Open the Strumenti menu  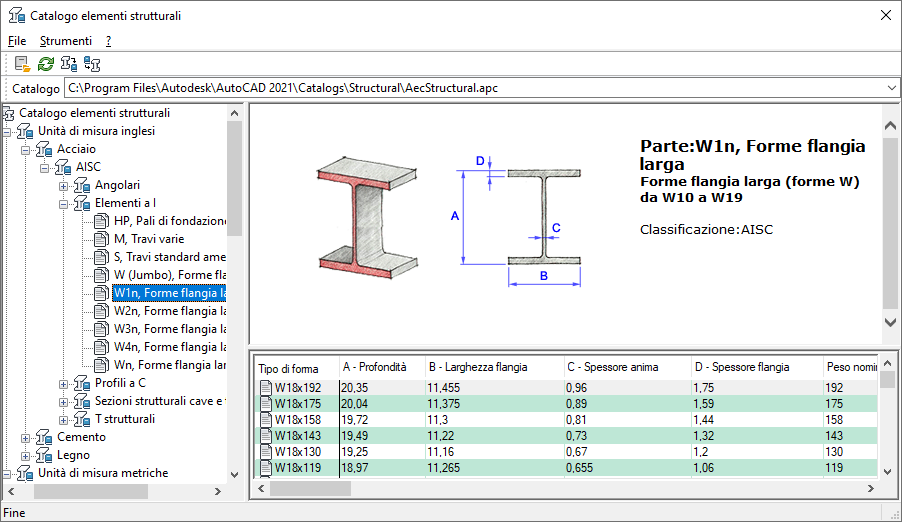coord(66,41)
